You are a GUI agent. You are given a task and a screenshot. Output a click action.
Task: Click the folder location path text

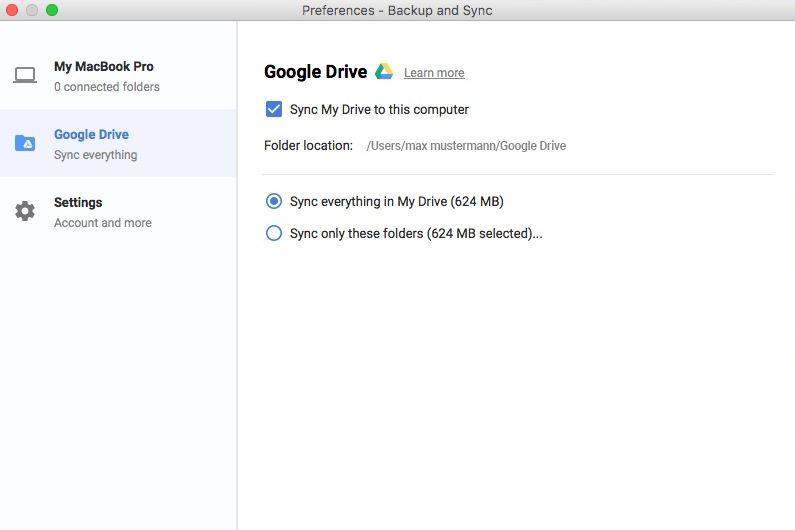466,146
